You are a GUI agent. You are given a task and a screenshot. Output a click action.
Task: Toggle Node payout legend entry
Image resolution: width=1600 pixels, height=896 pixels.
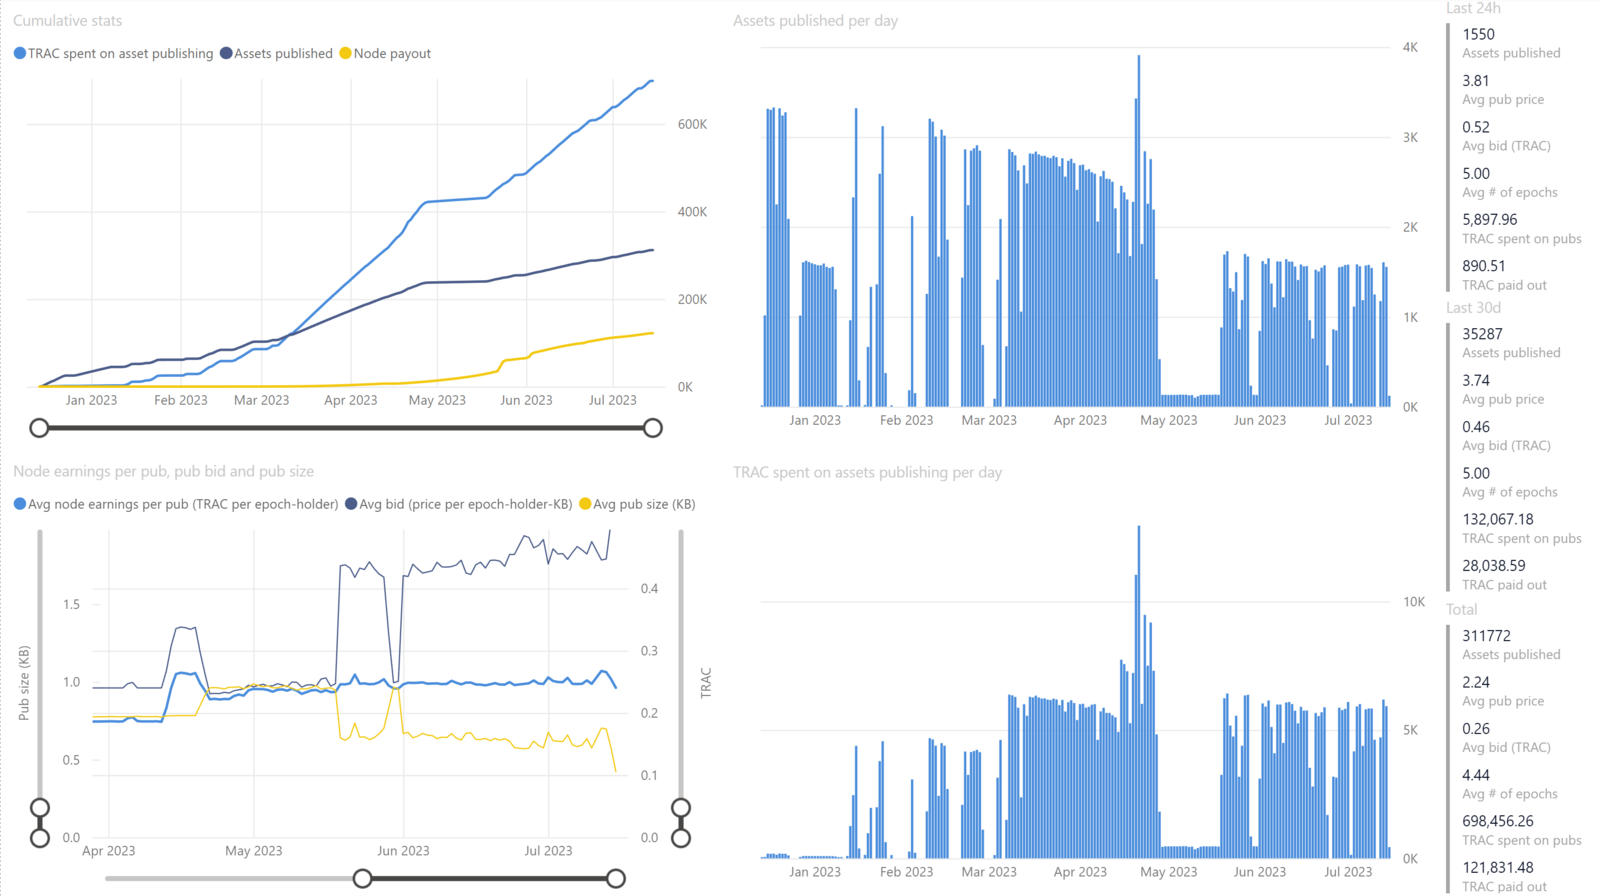click(x=385, y=54)
